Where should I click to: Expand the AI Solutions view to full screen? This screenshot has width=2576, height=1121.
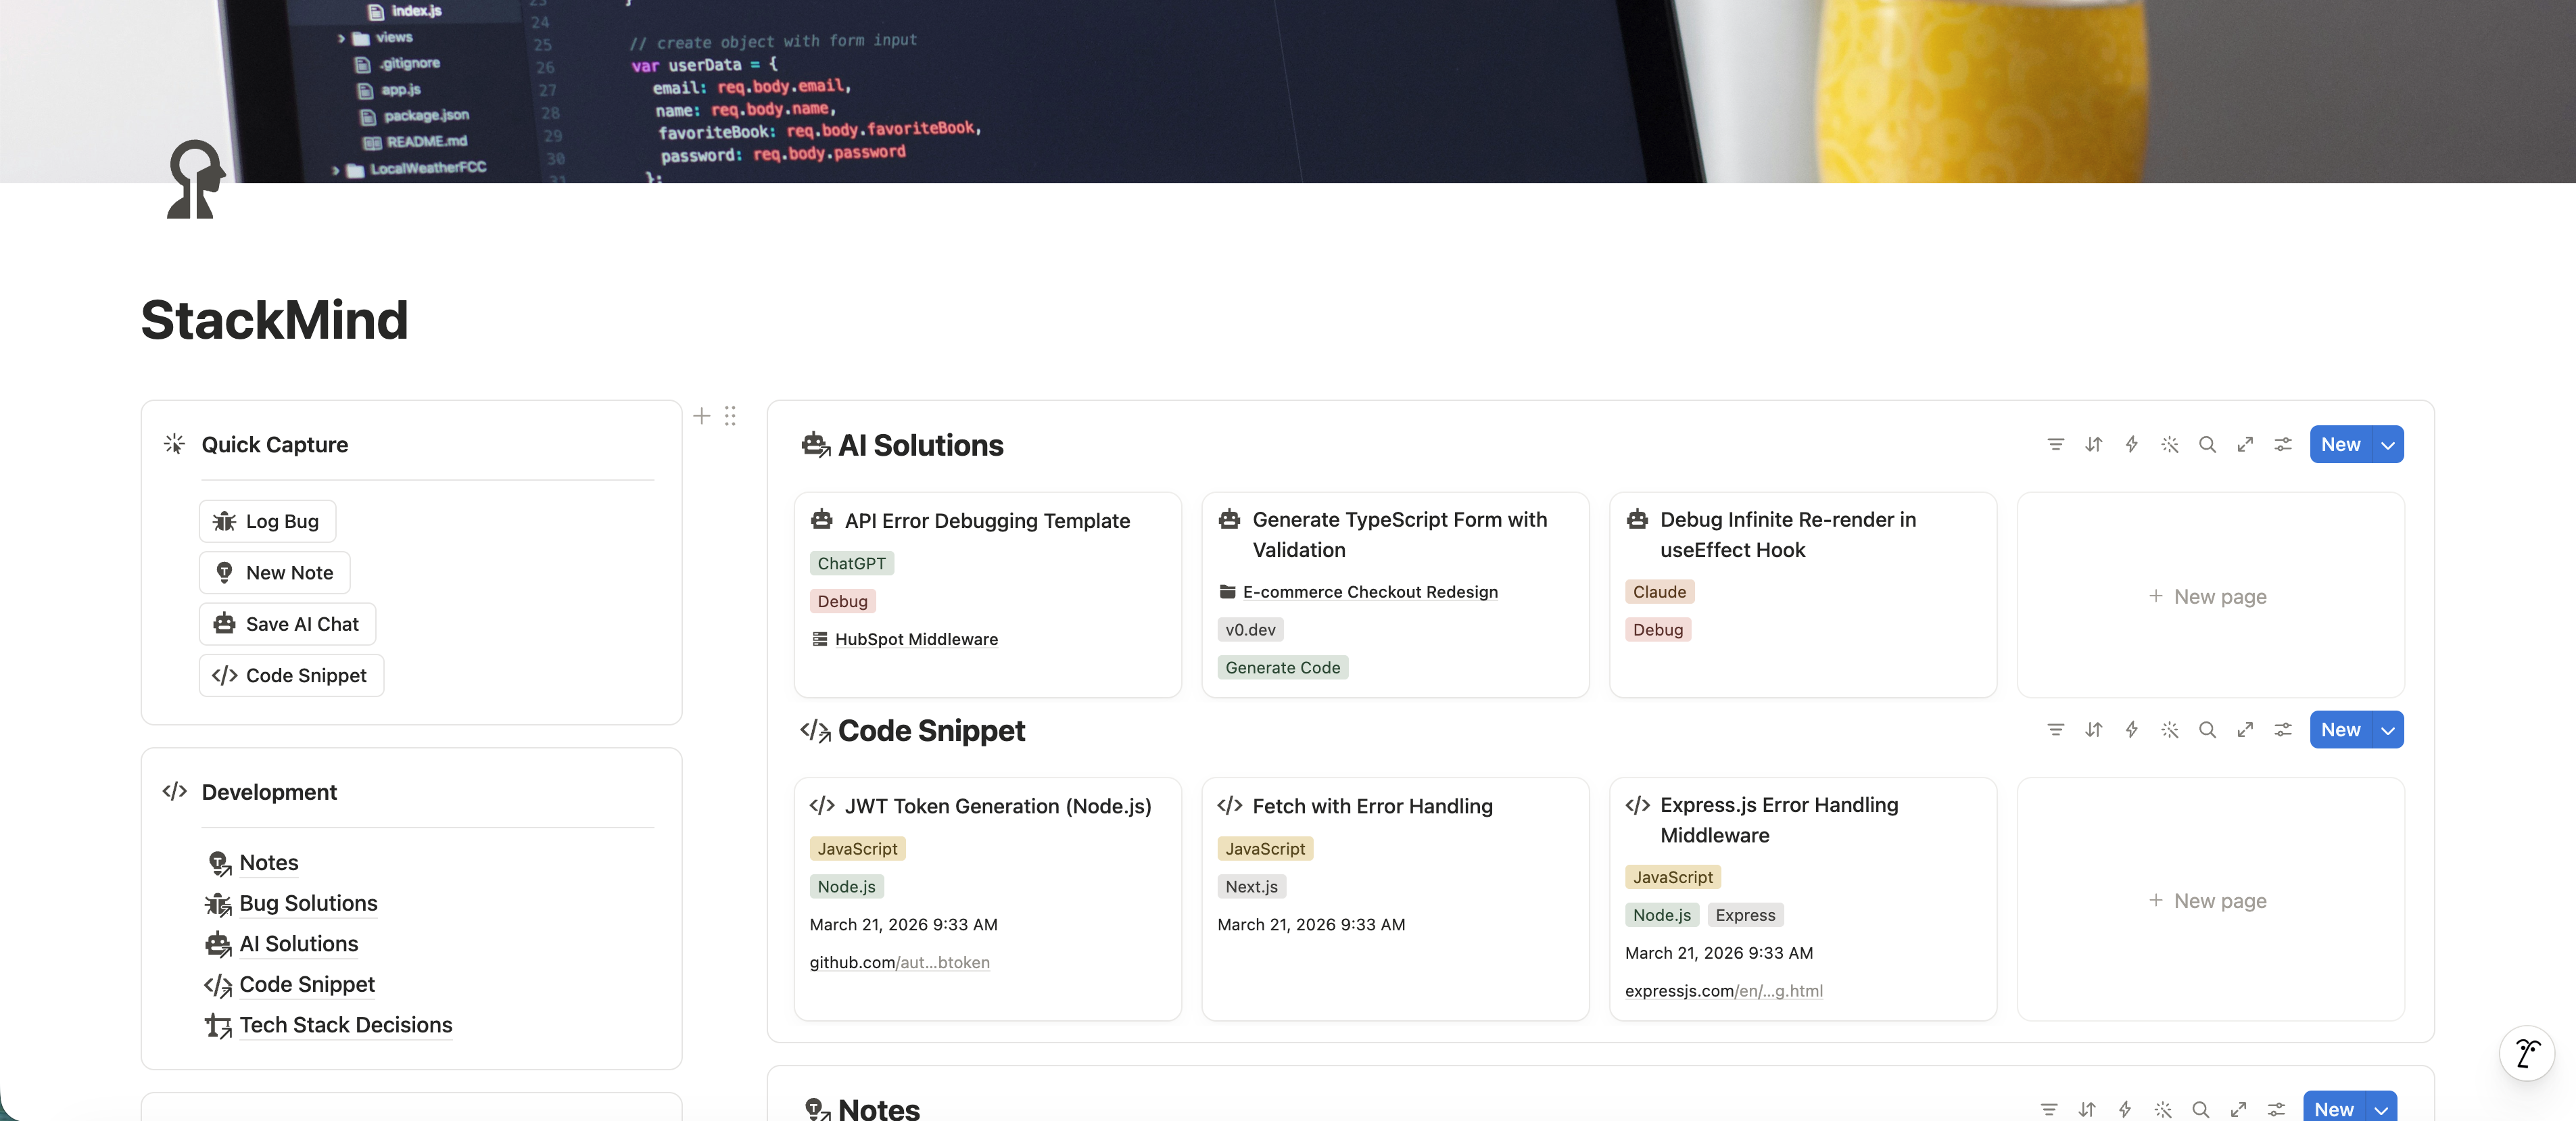coord(2245,445)
